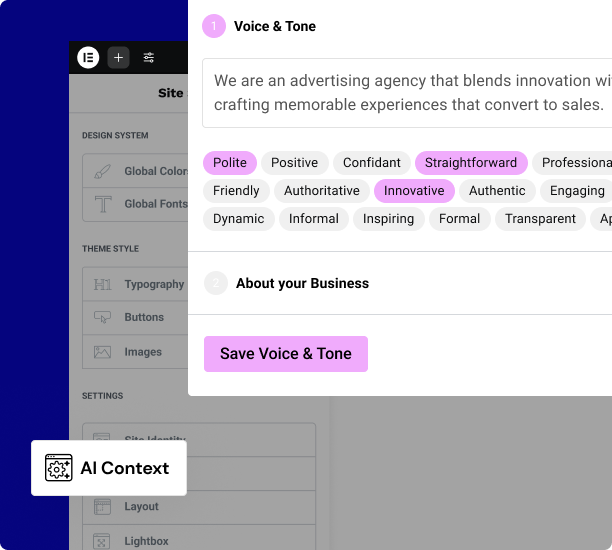612x550 pixels.
Task: Collapse the Voice & Tone section
Action: (x=274, y=27)
